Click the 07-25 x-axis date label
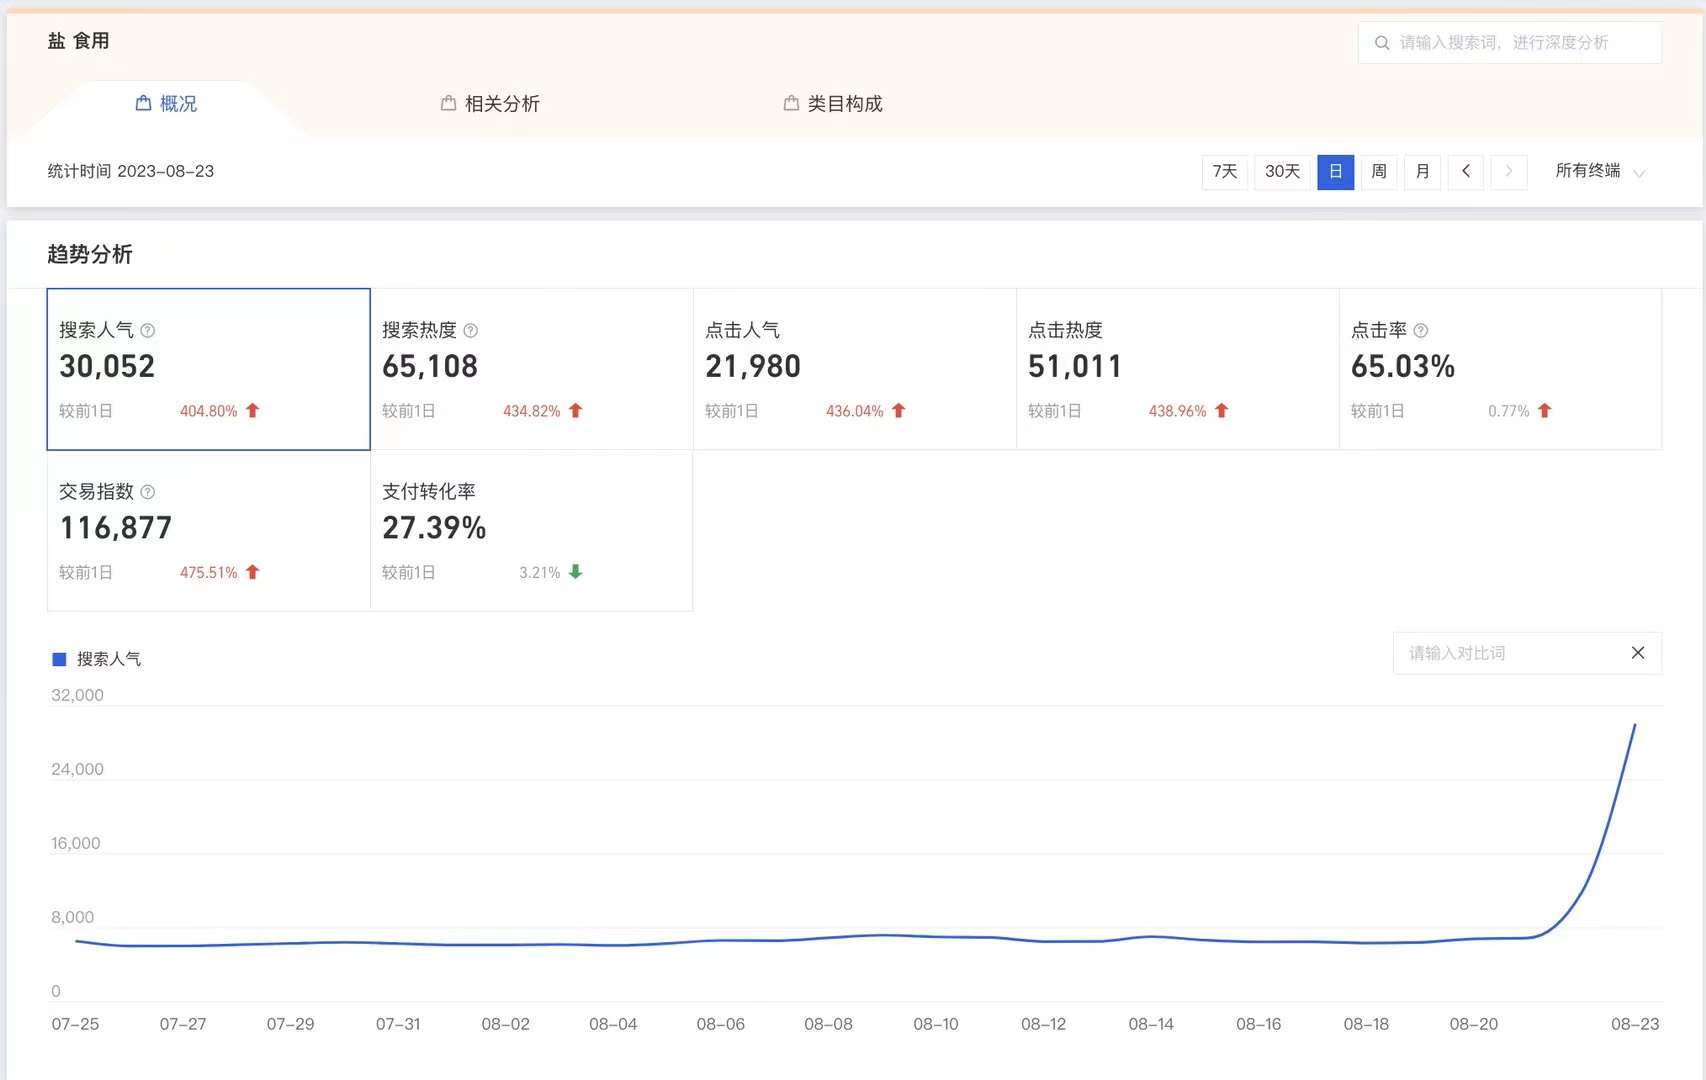This screenshot has height=1080, width=1706. (75, 1024)
